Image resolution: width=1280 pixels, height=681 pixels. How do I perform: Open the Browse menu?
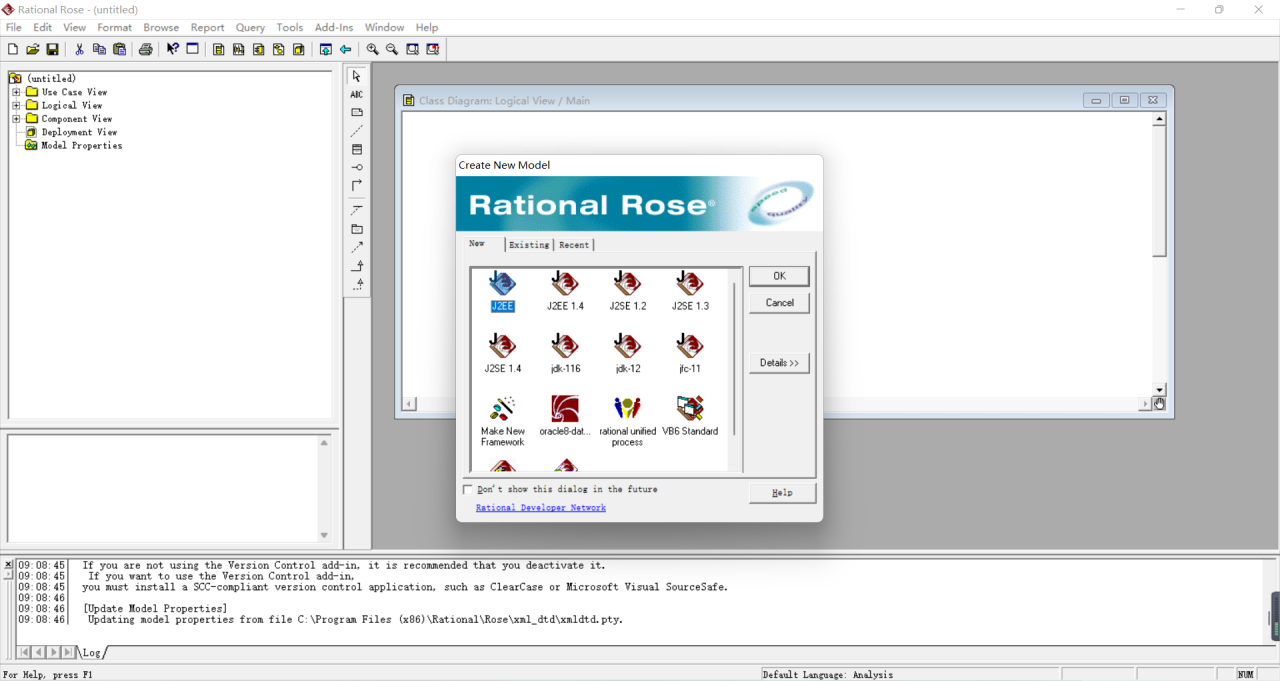click(x=161, y=27)
